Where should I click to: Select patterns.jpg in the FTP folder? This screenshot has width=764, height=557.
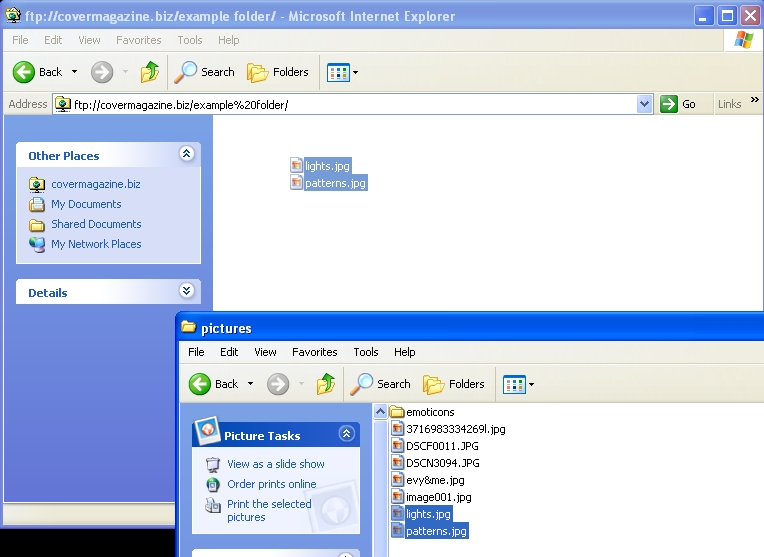335,183
